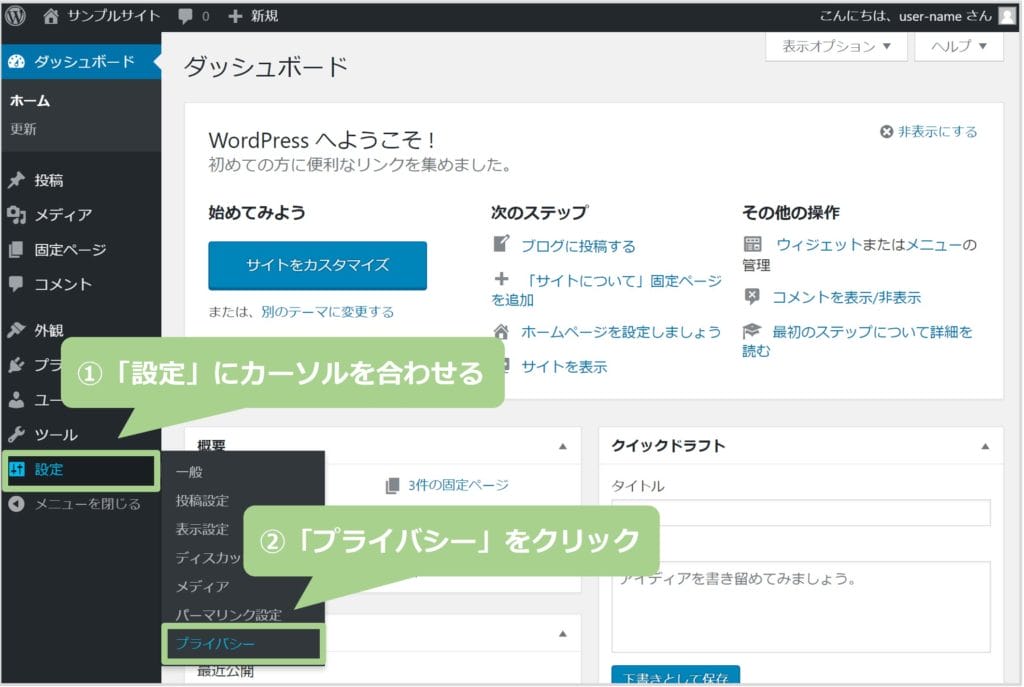Focus the タイトル input field
Viewport: 1024px width, 687px height.
tap(801, 513)
